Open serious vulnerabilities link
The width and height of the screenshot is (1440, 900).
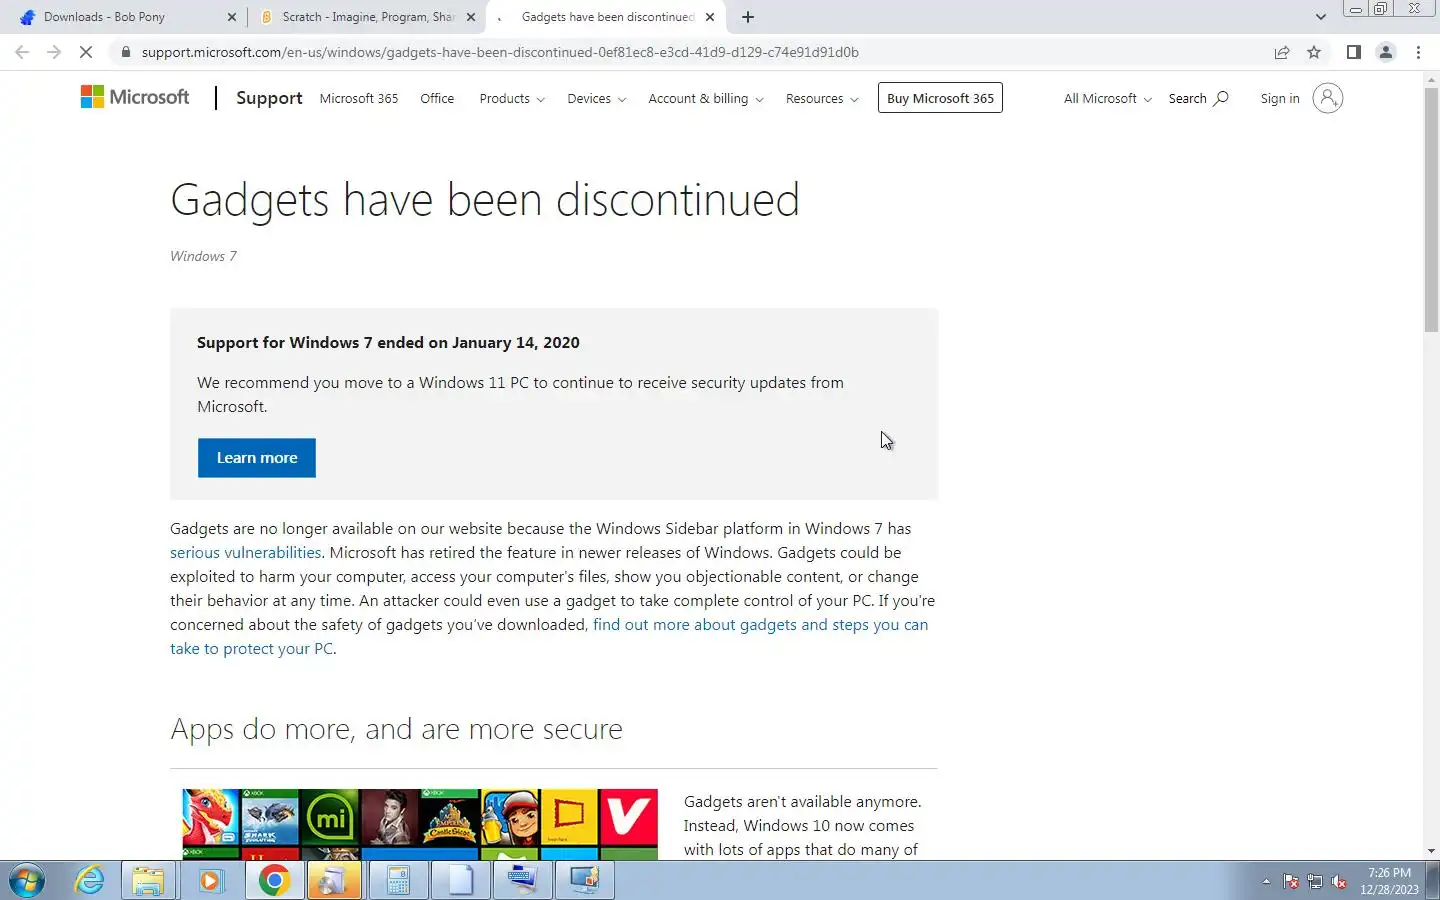click(x=245, y=552)
